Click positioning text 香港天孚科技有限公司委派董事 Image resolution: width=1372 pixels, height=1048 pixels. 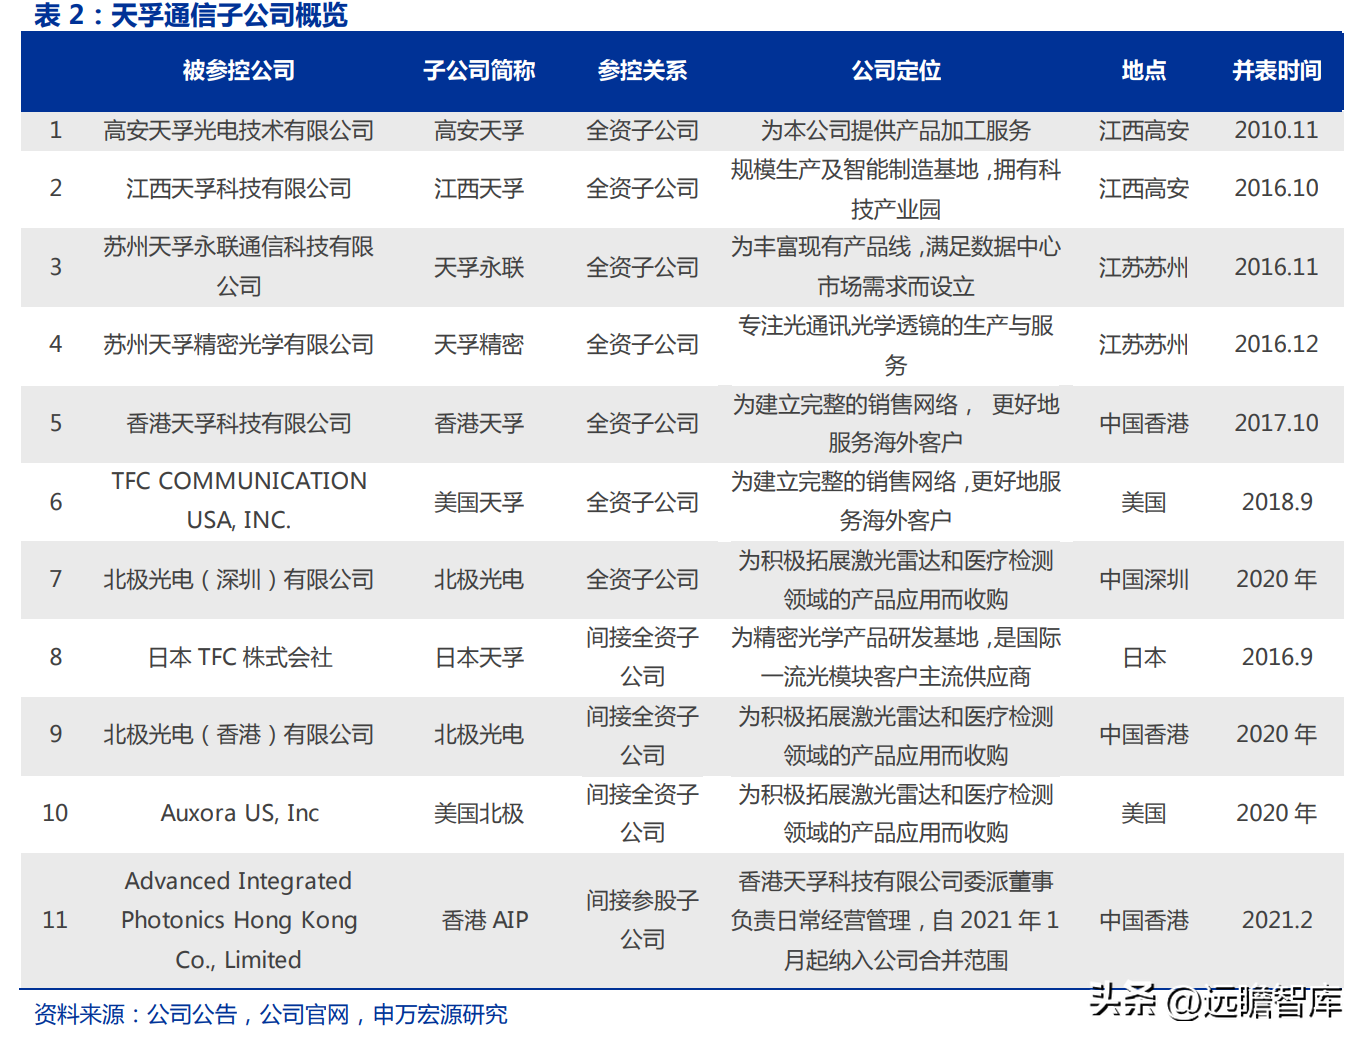896,882
